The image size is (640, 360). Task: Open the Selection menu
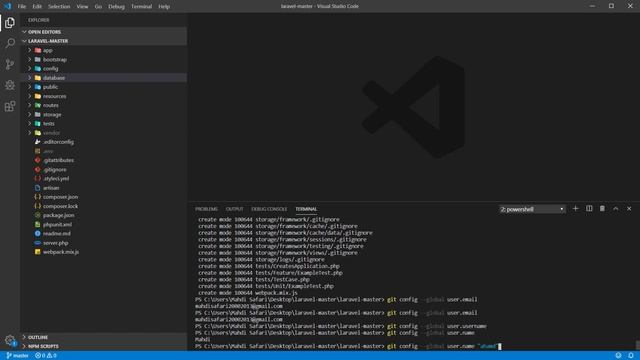click(x=59, y=7)
